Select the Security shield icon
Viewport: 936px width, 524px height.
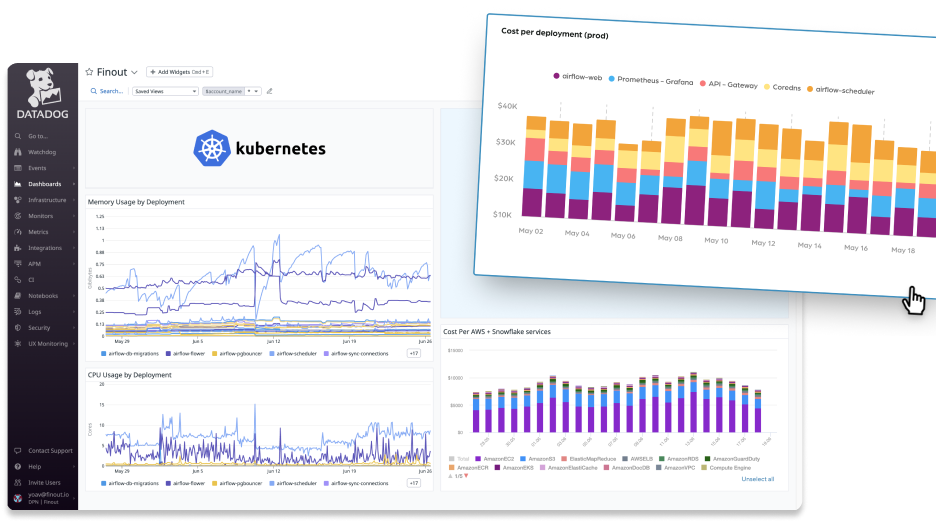[18, 328]
